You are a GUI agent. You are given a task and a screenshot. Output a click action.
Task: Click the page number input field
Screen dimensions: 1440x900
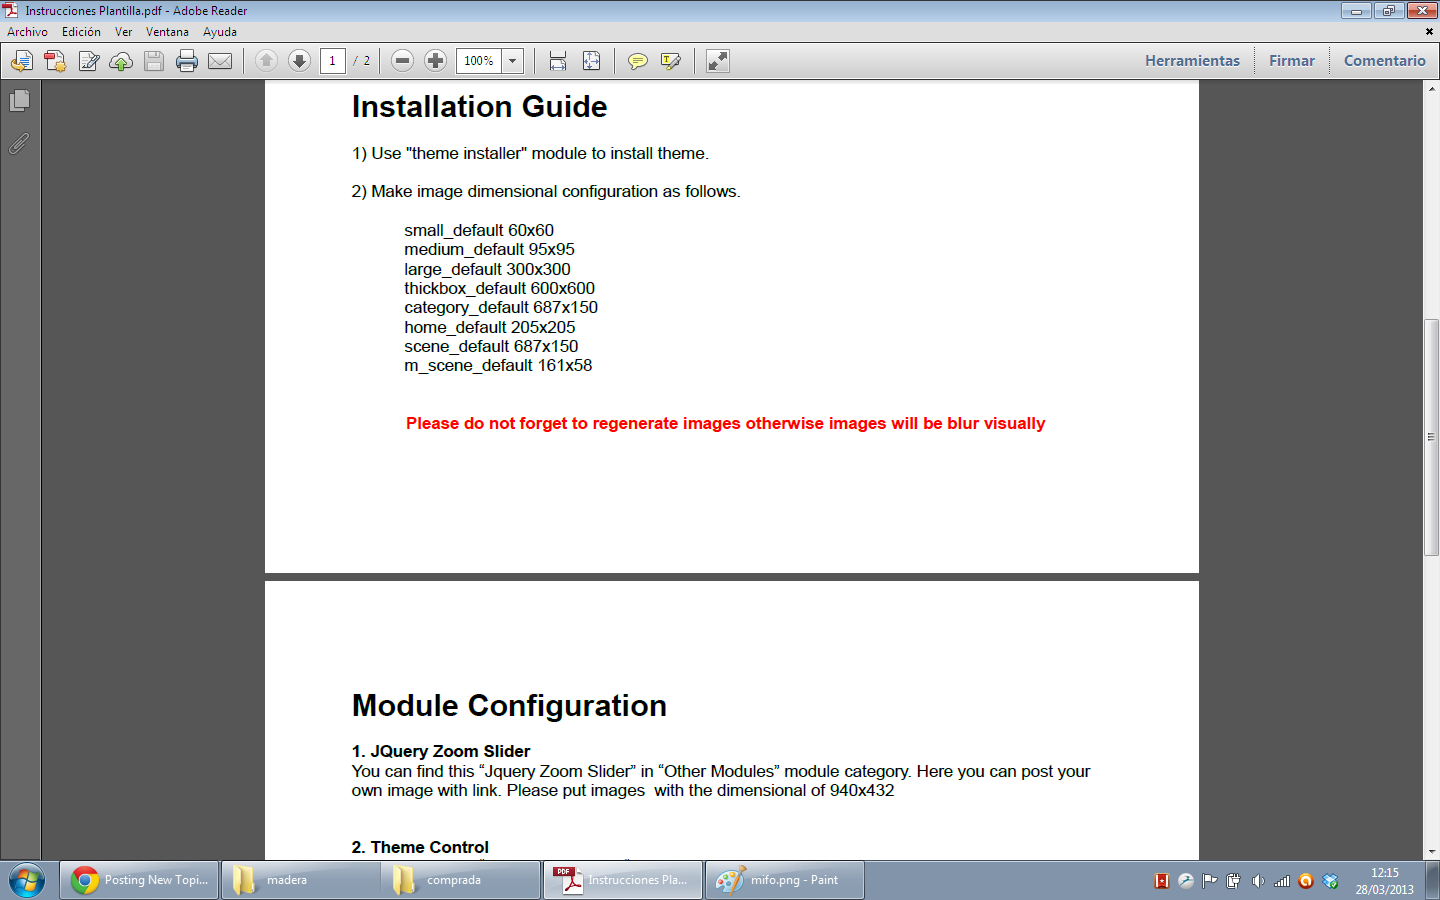pyautogui.click(x=333, y=61)
